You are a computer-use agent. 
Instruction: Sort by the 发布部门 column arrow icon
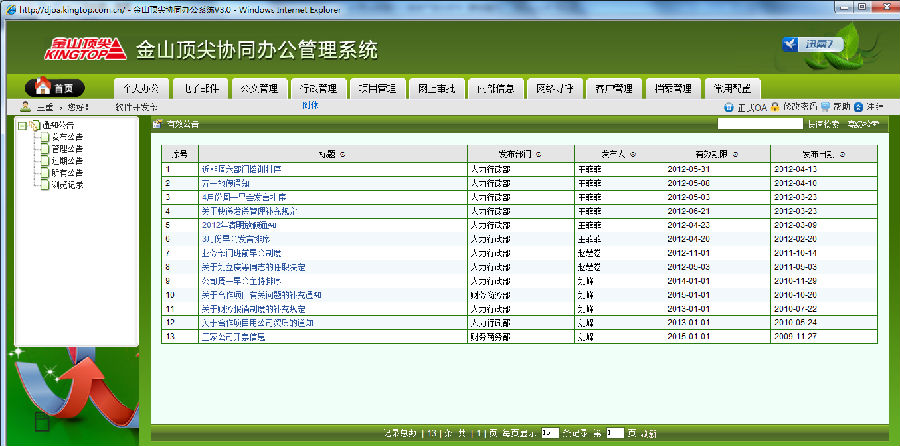point(540,155)
